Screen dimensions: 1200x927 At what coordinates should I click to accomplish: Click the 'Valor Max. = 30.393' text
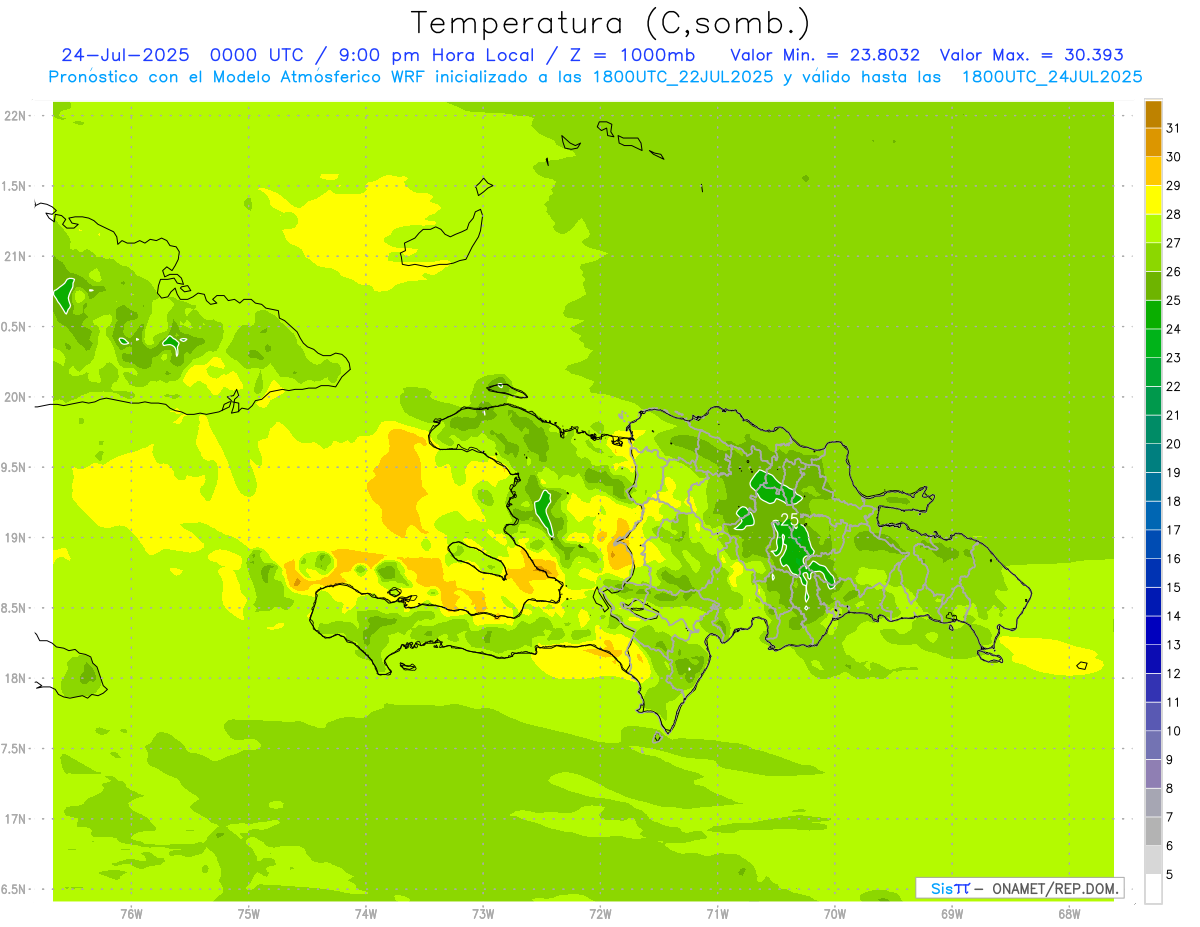[1032, 55]
